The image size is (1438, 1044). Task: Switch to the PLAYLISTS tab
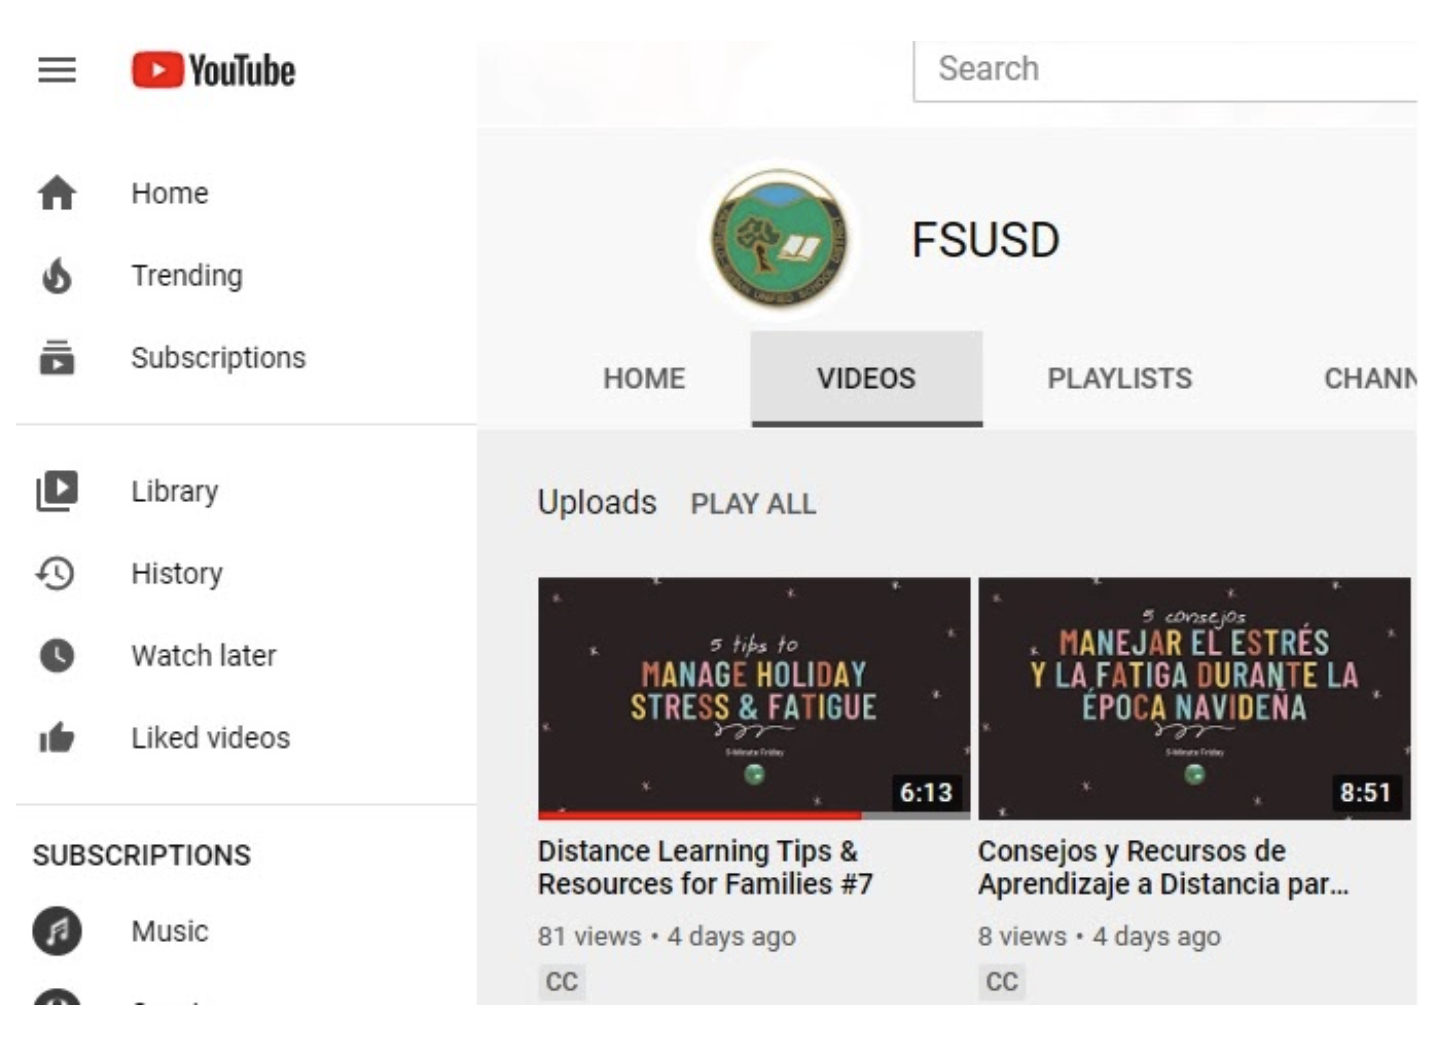[1120, 378]
